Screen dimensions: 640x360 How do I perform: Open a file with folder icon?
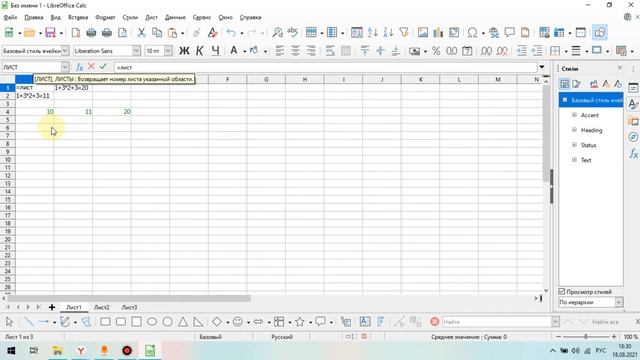29,33
